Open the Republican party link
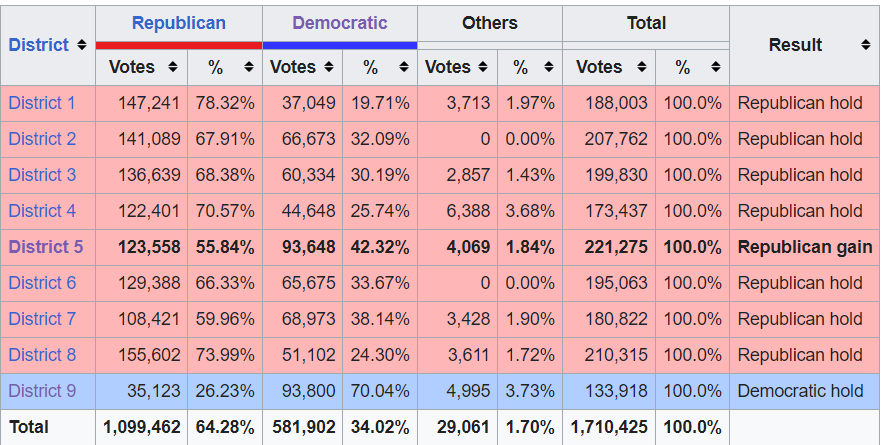This screenshot has width=885, height=445. (x=179, y=22)
